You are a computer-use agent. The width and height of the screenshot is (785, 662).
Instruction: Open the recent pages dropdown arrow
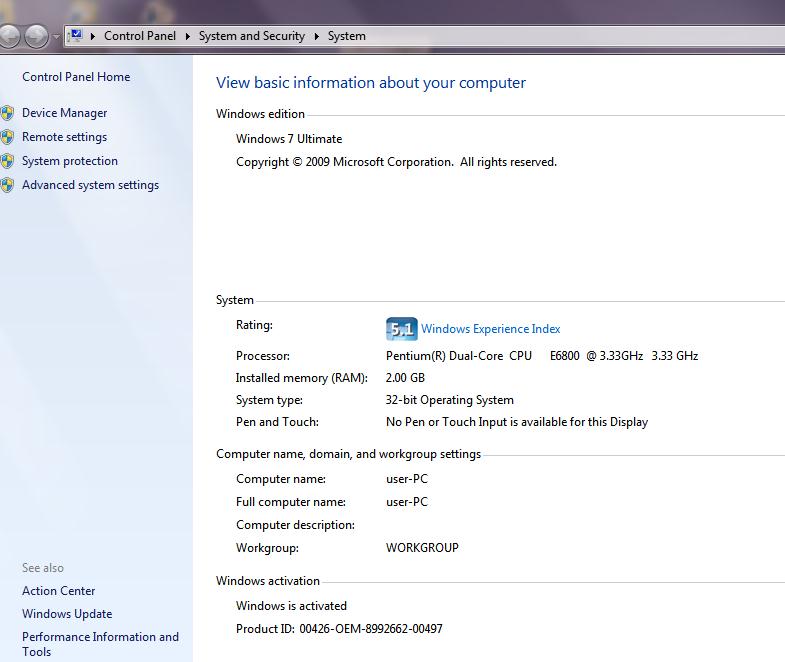pyautogui.click(x=56, y=37)
